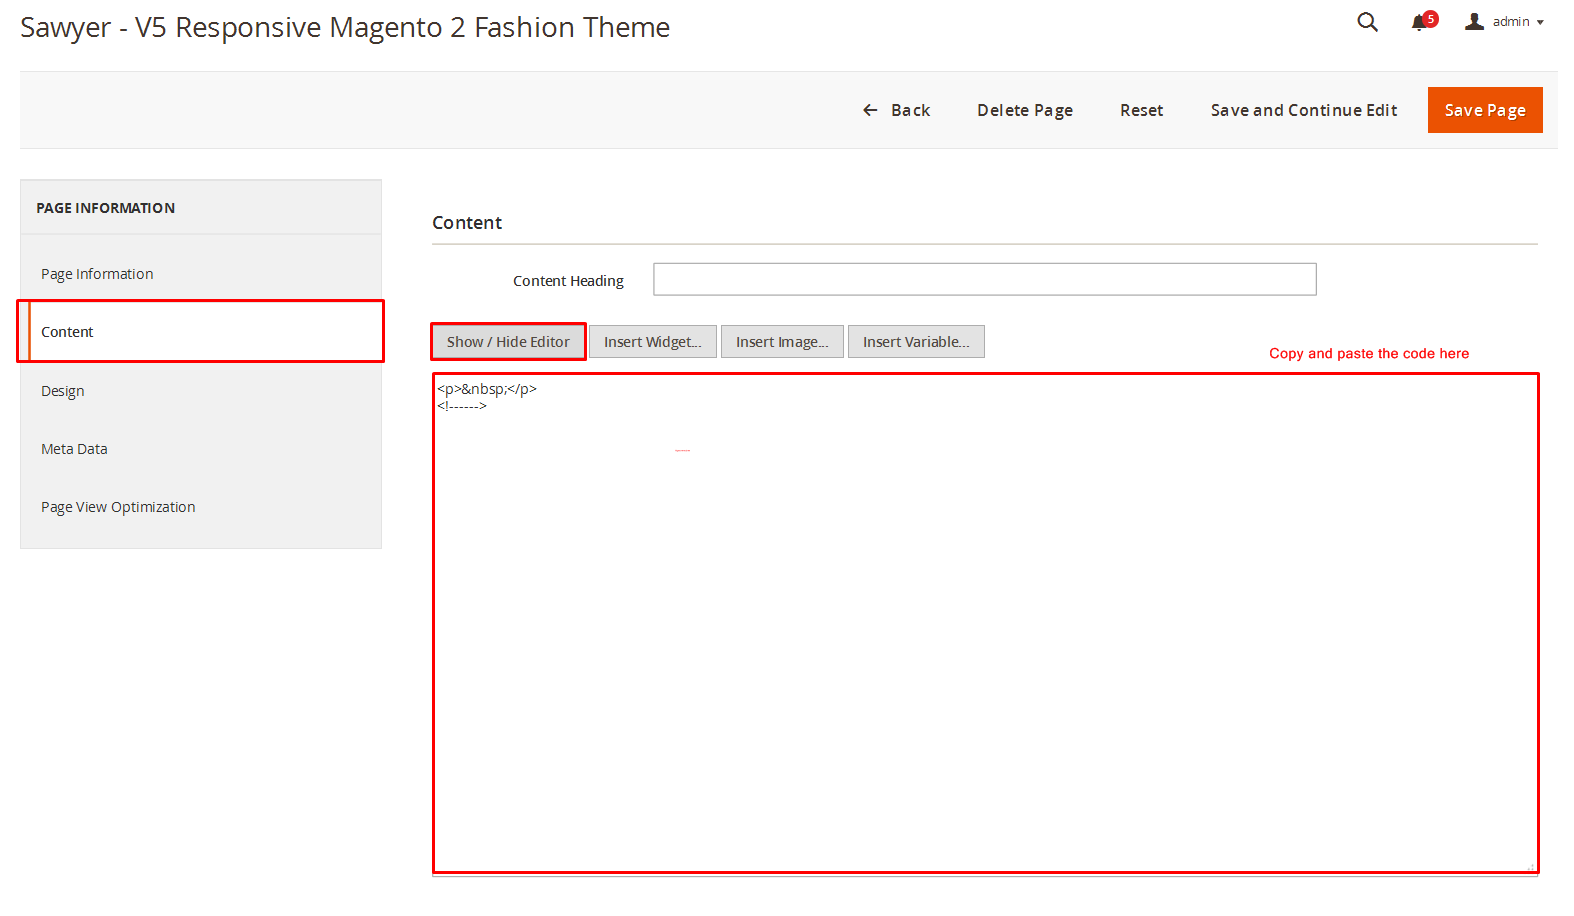Click the admin username text
Viewport: 1574px width, 916px height.
pyautogui.click(x=1511, y=22)
